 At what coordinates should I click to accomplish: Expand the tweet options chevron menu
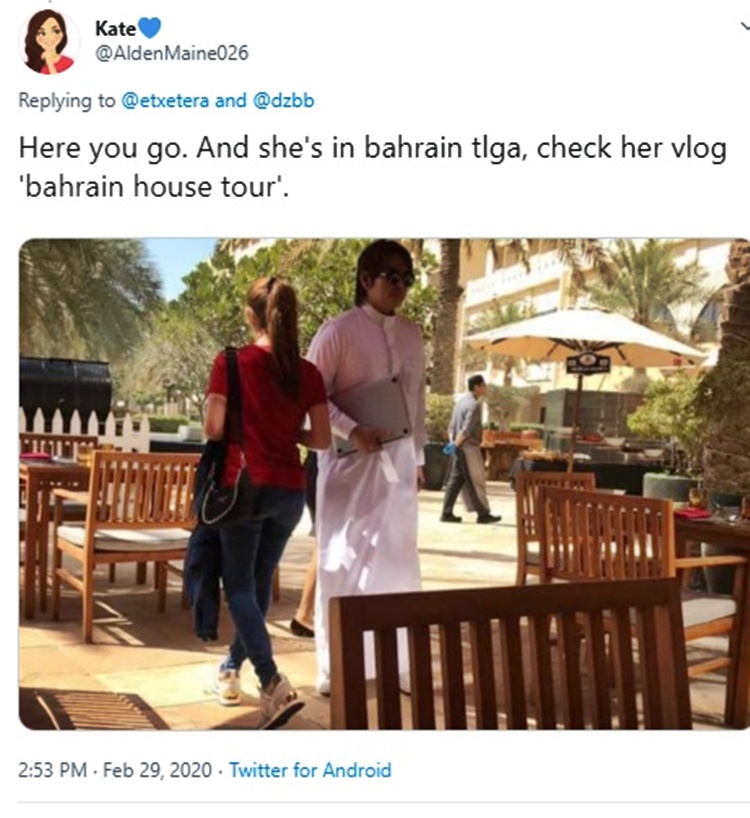pos(745,27)
